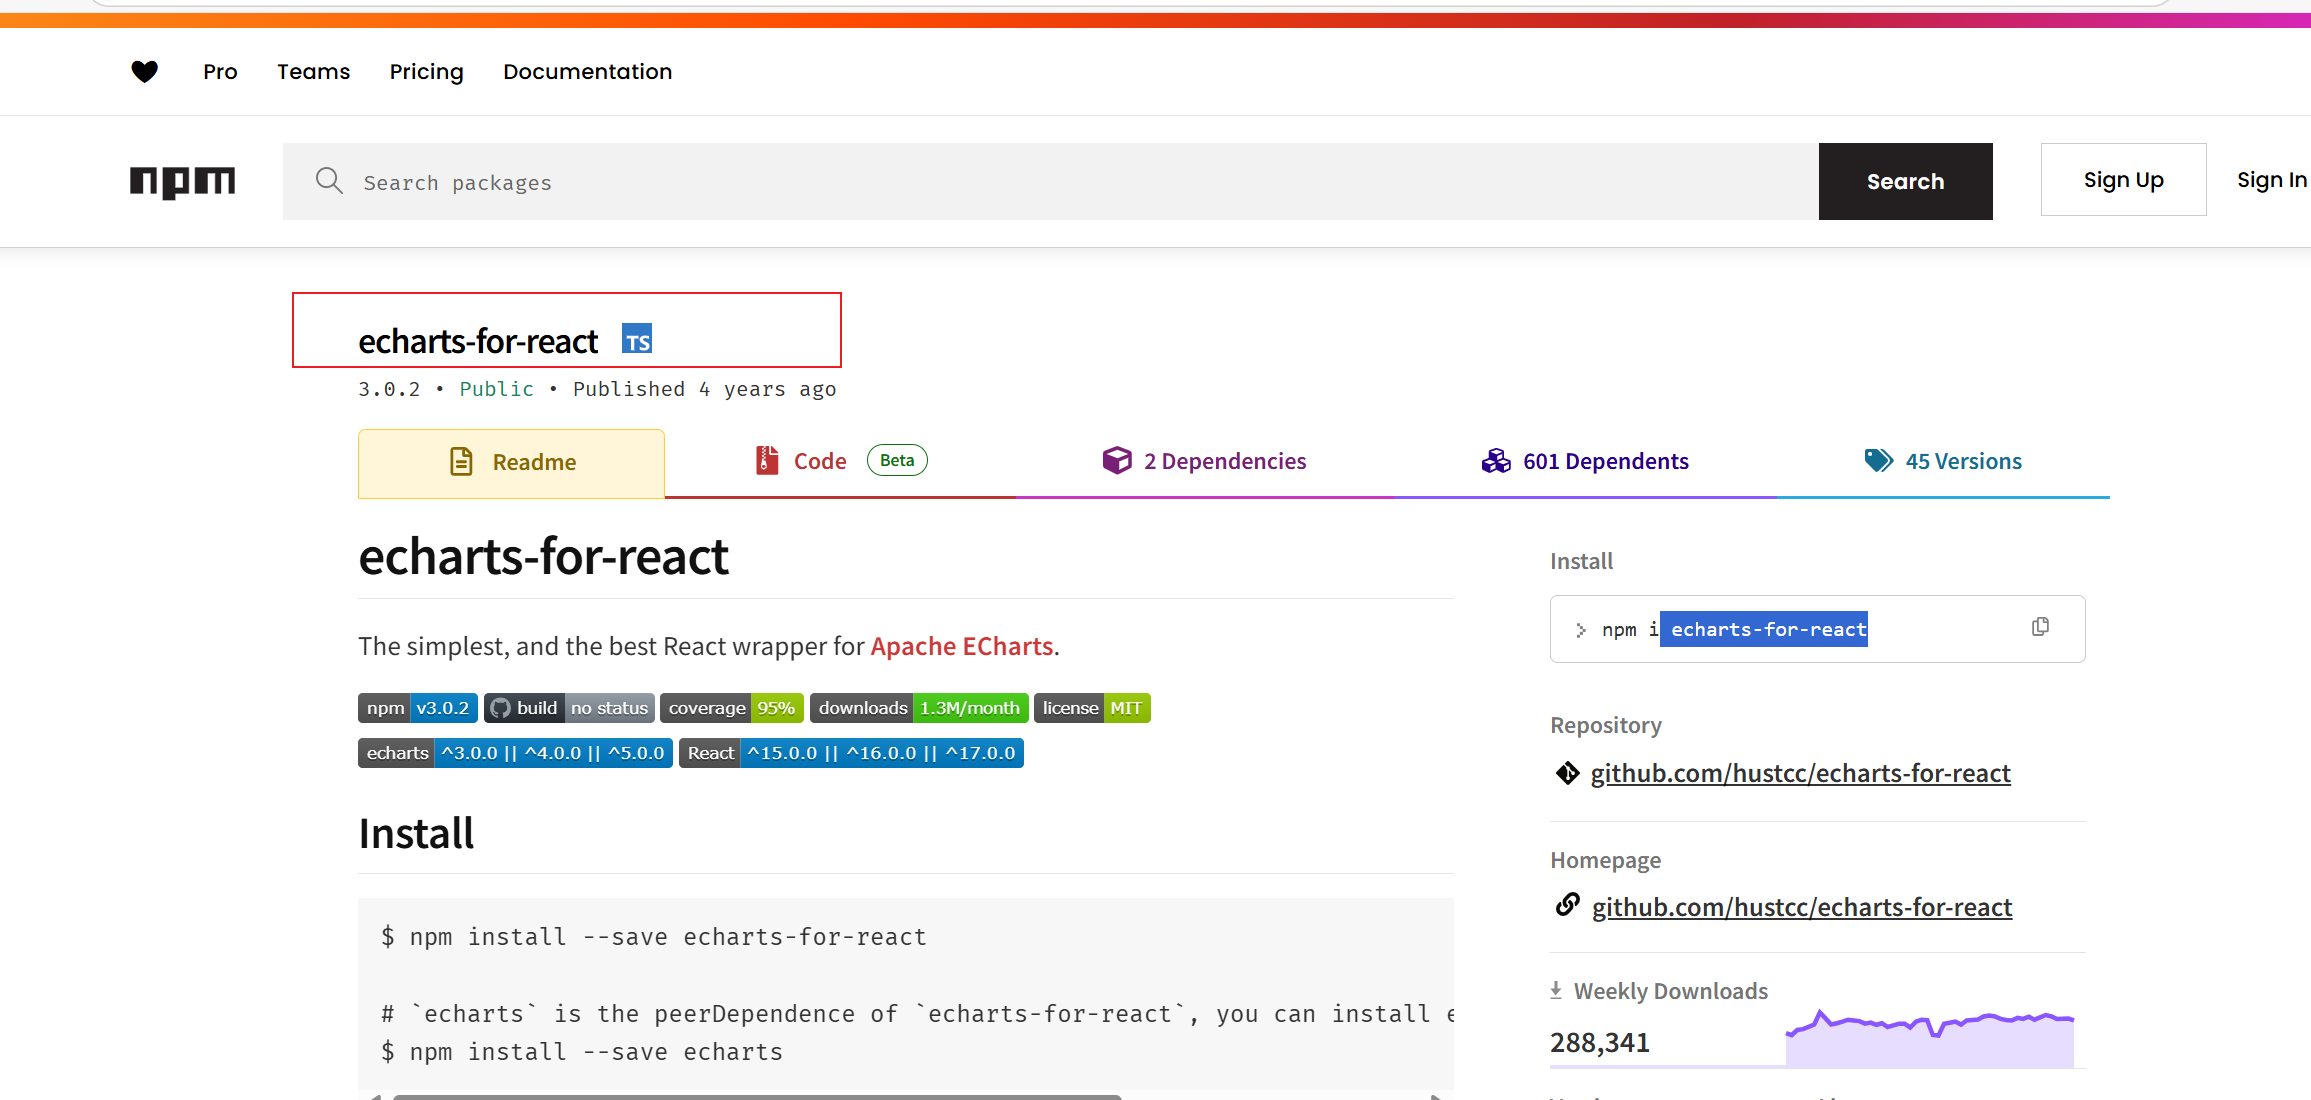Click the Readme document icon

(461, 461)
